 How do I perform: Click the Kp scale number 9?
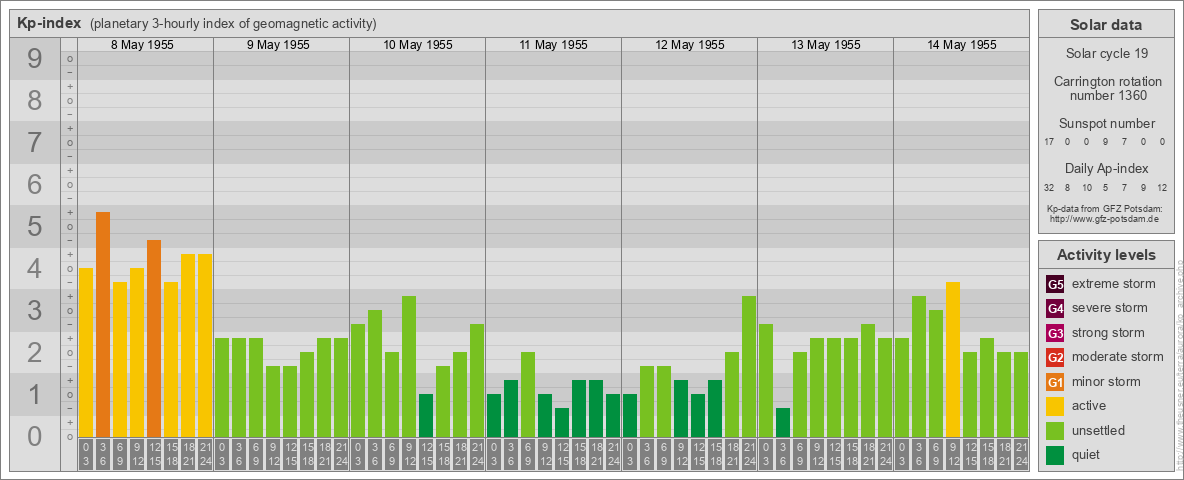(34, 59)
